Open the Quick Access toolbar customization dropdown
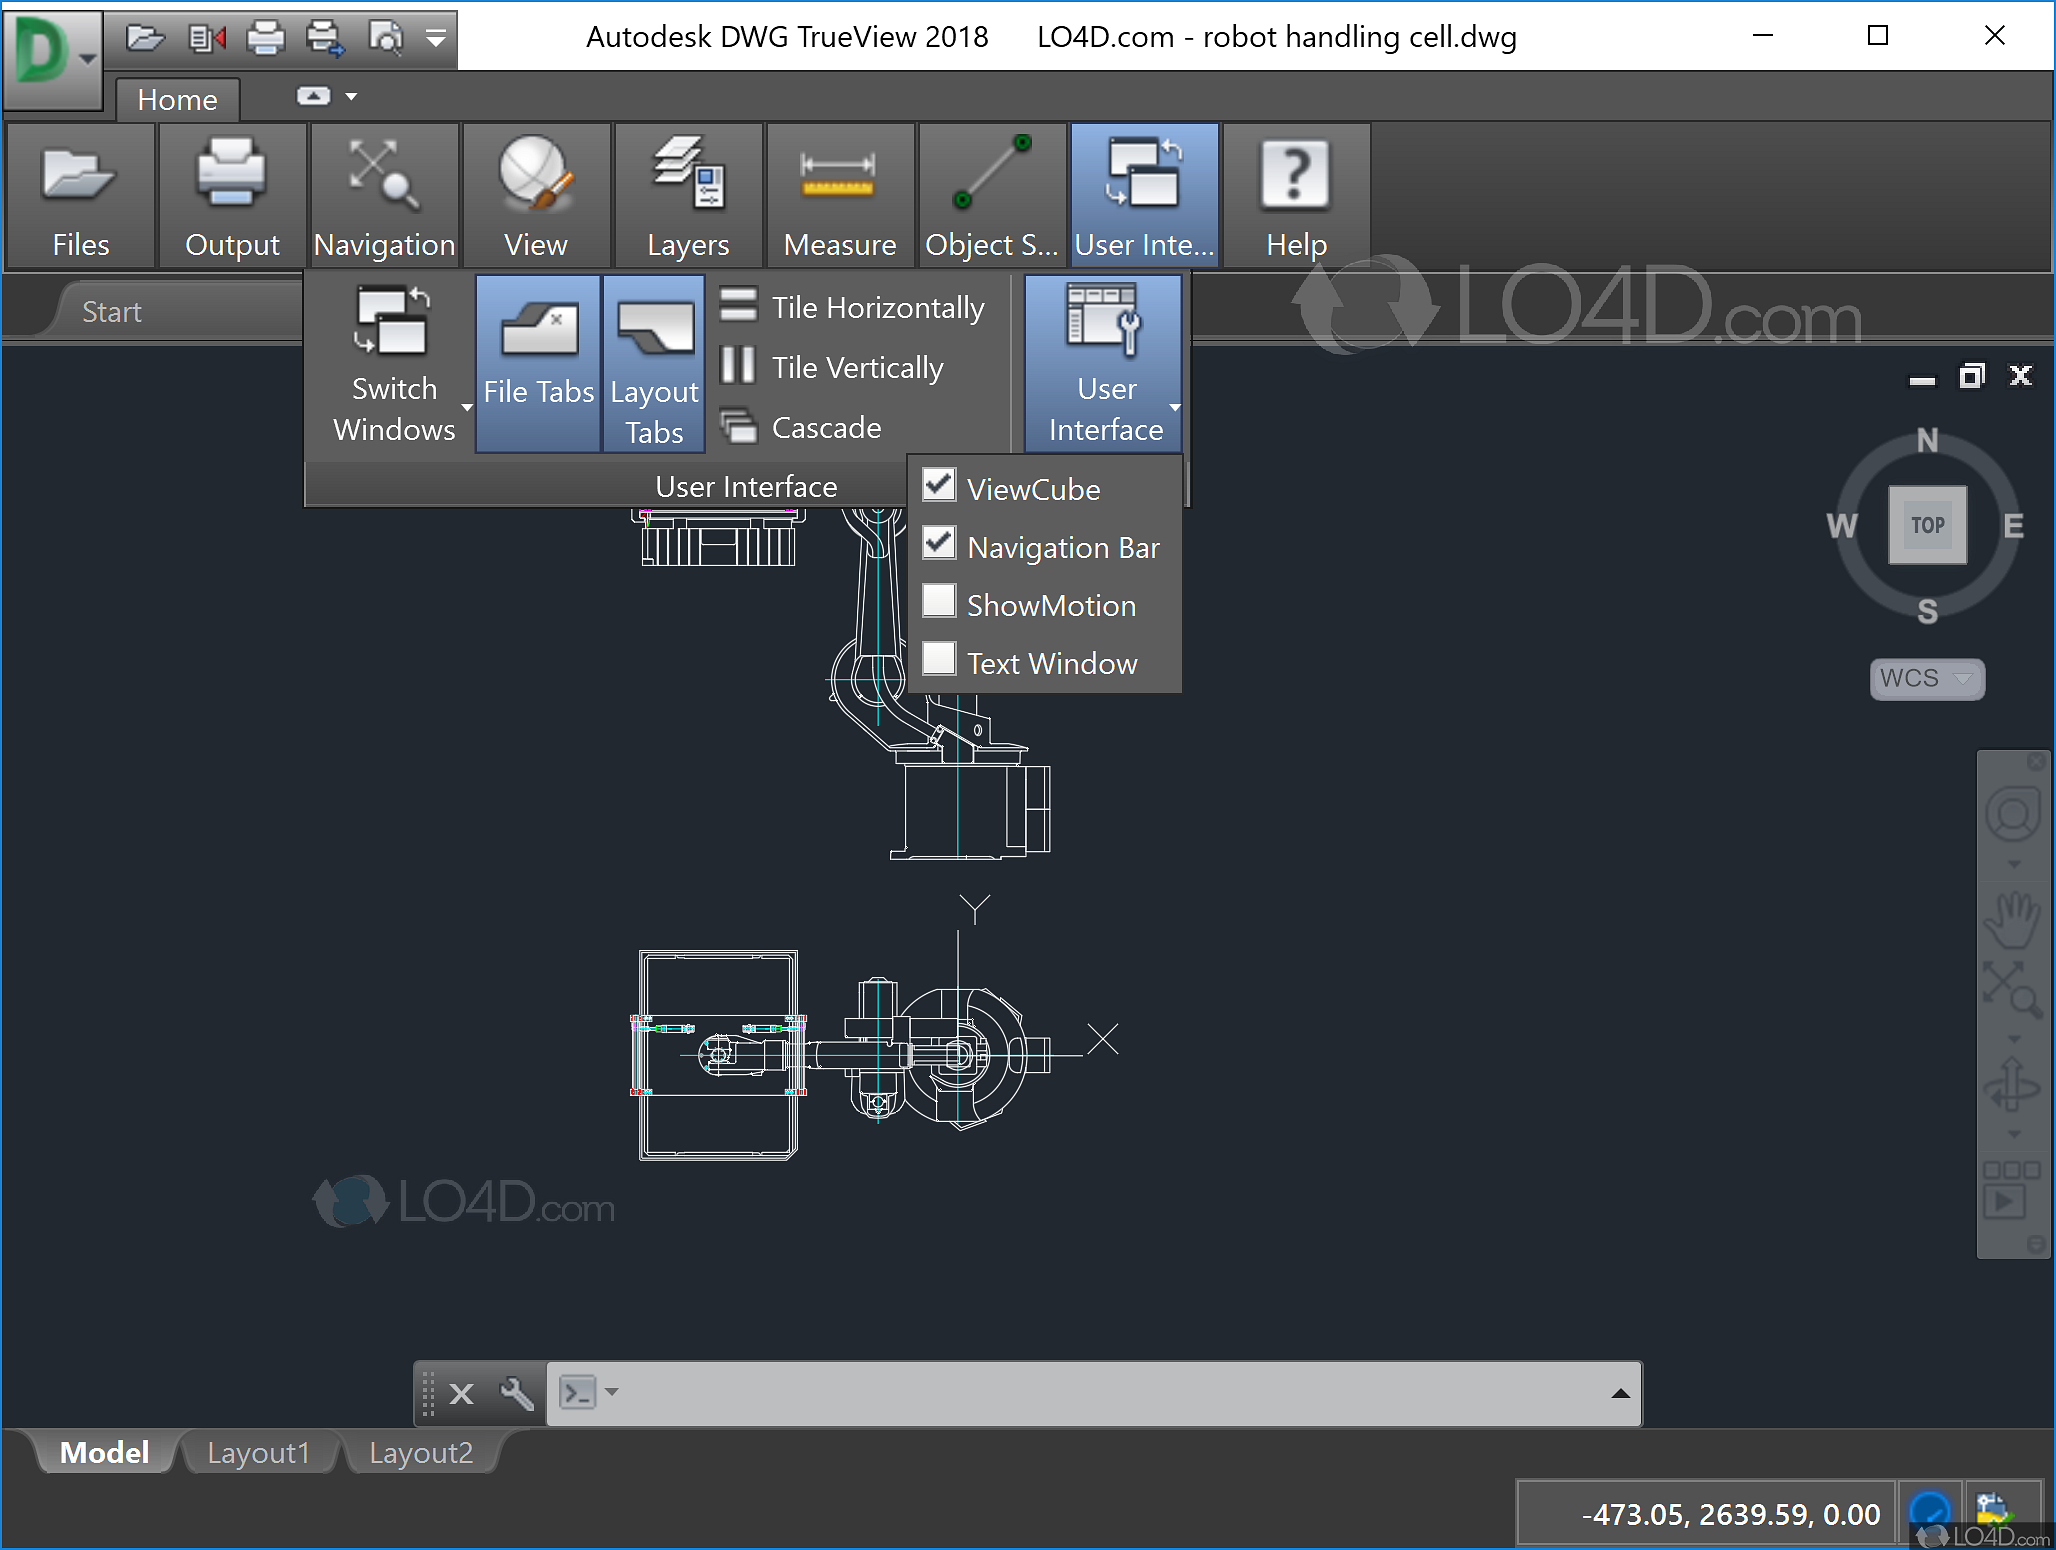The image size is (2056, 1550). click(x=436, y=37)
